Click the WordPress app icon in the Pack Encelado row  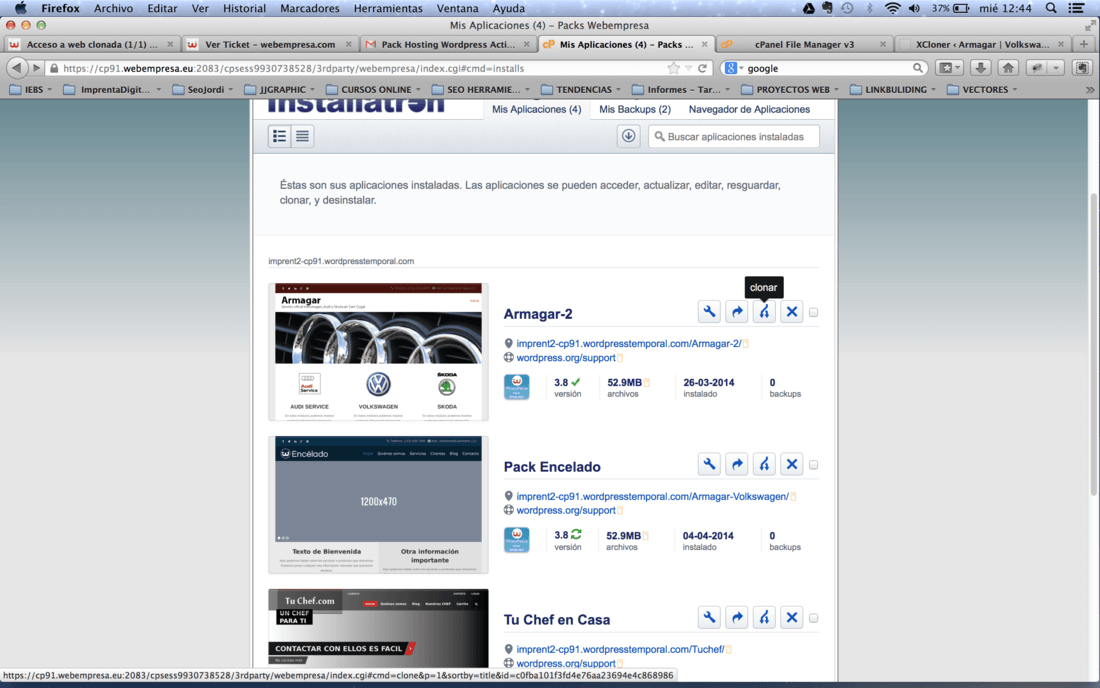tap(517, 540)
